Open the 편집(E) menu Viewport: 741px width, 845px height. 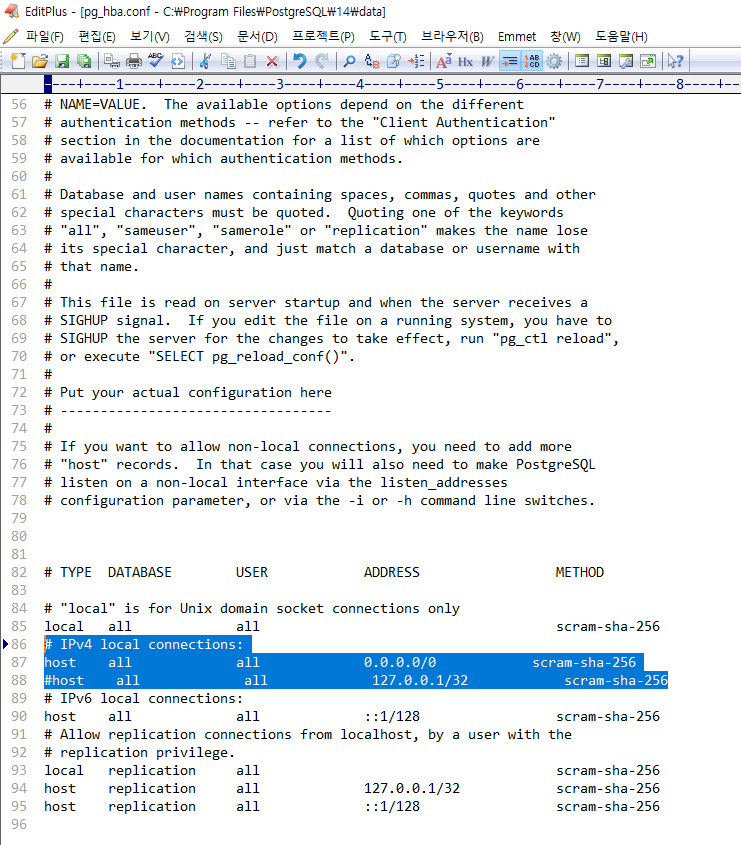click(x=97, y=37)
